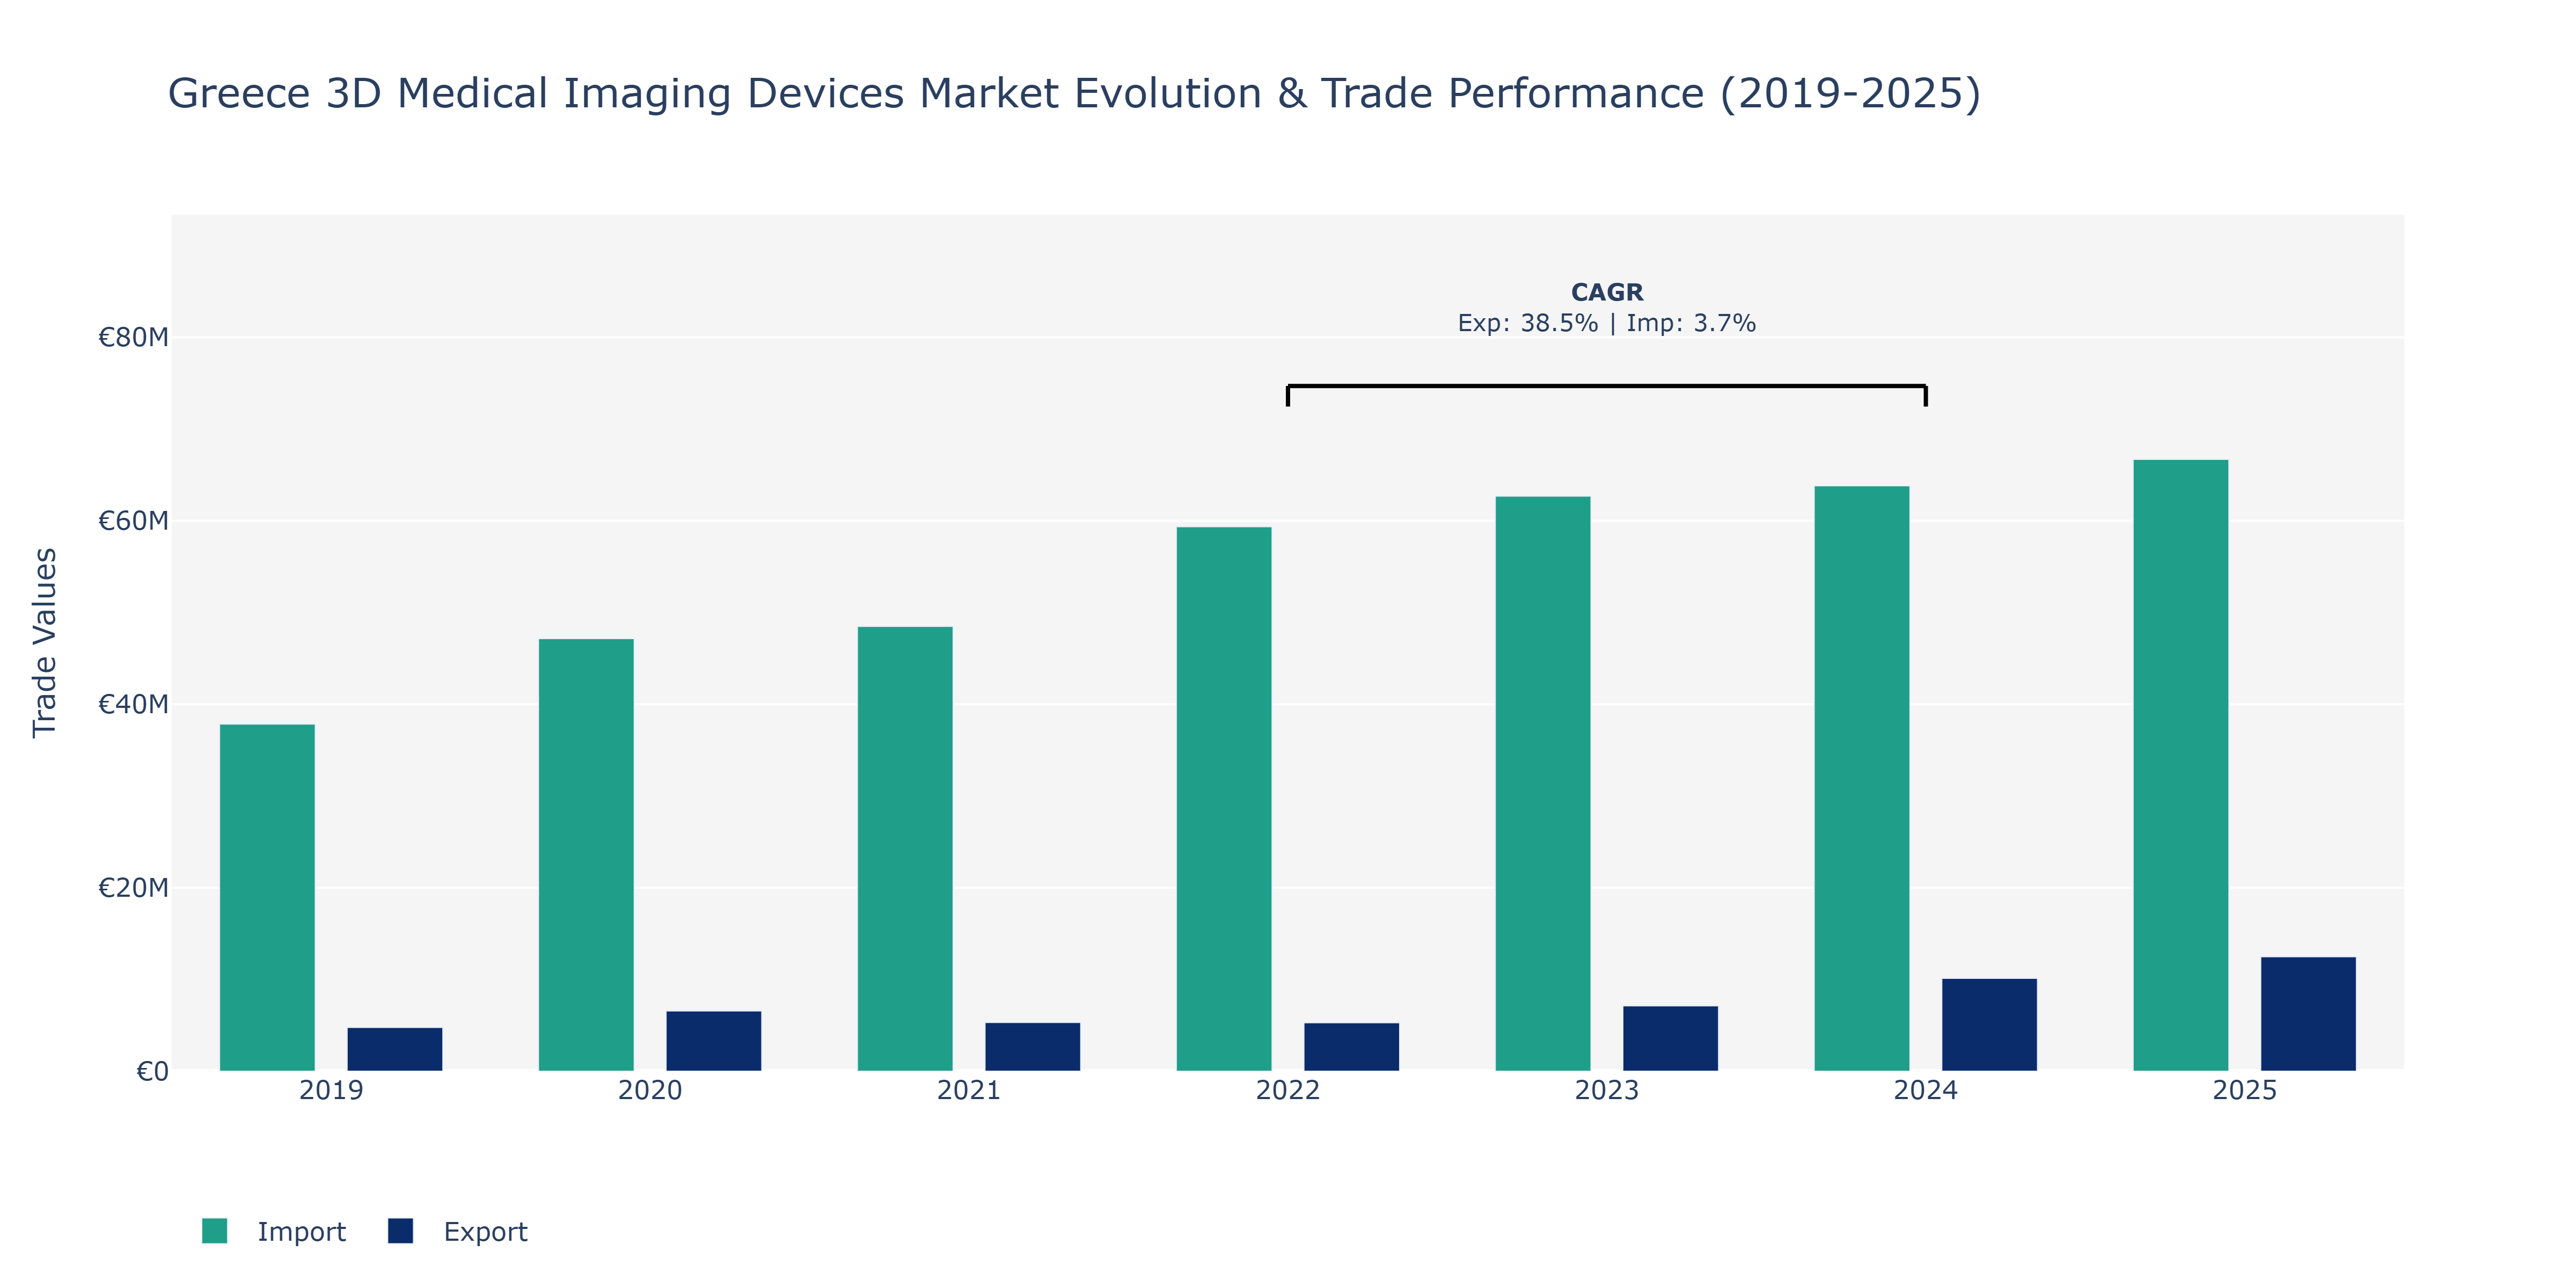The height and width of the screenshot is (1288, 2576).
Task: Click the 2021 x-axis label
Action: coord(969,1090)
